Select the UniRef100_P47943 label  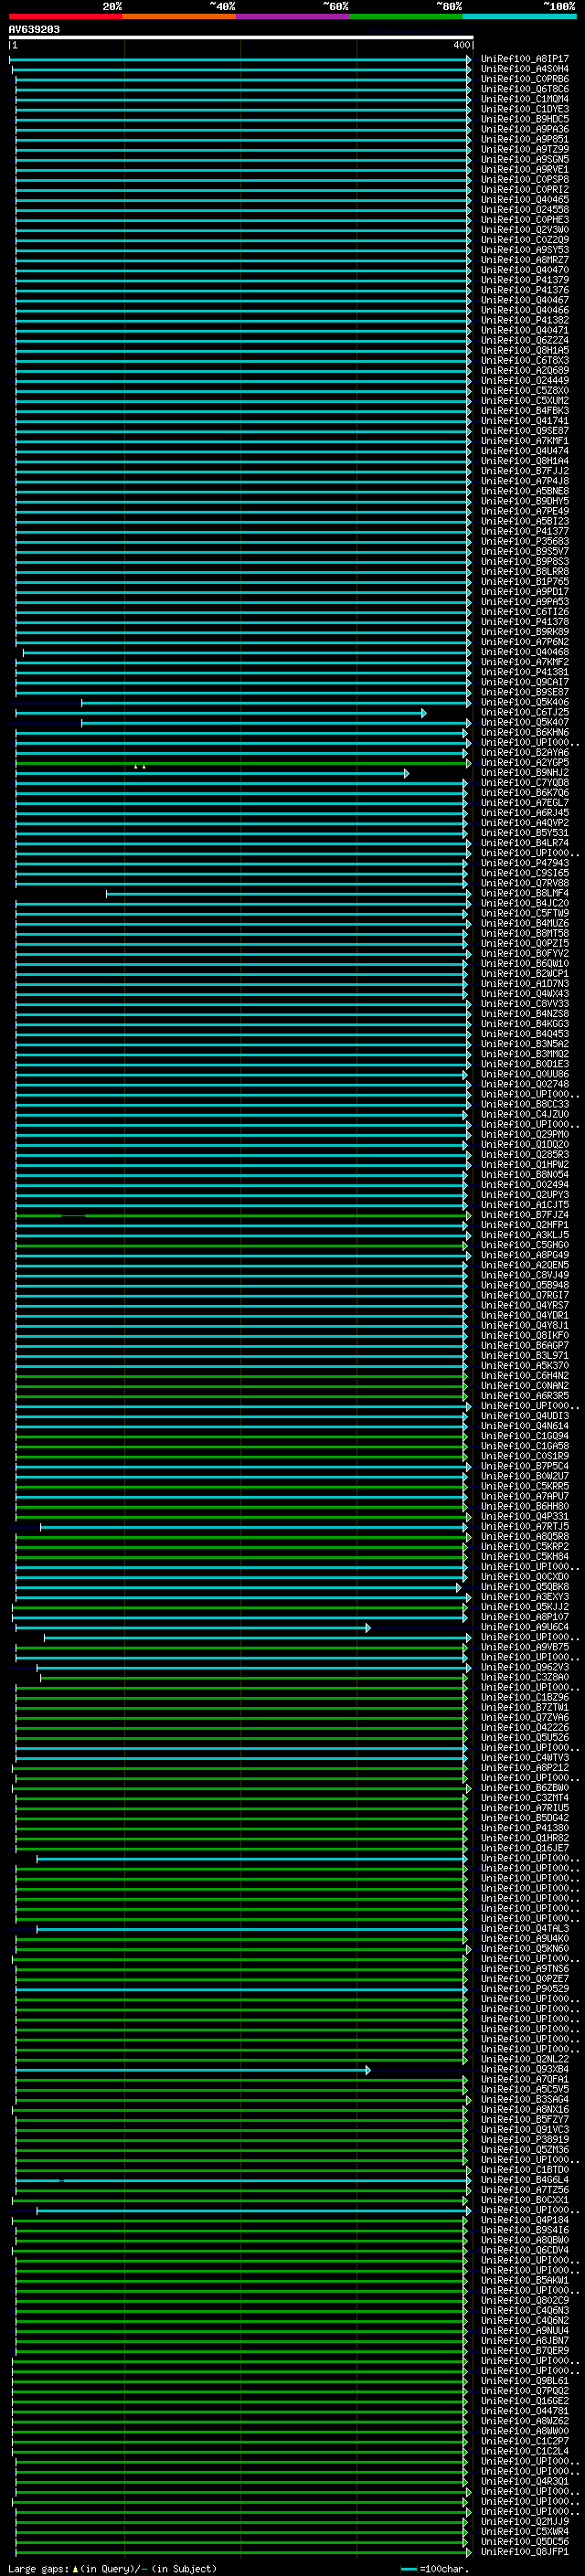pos(525,863)
